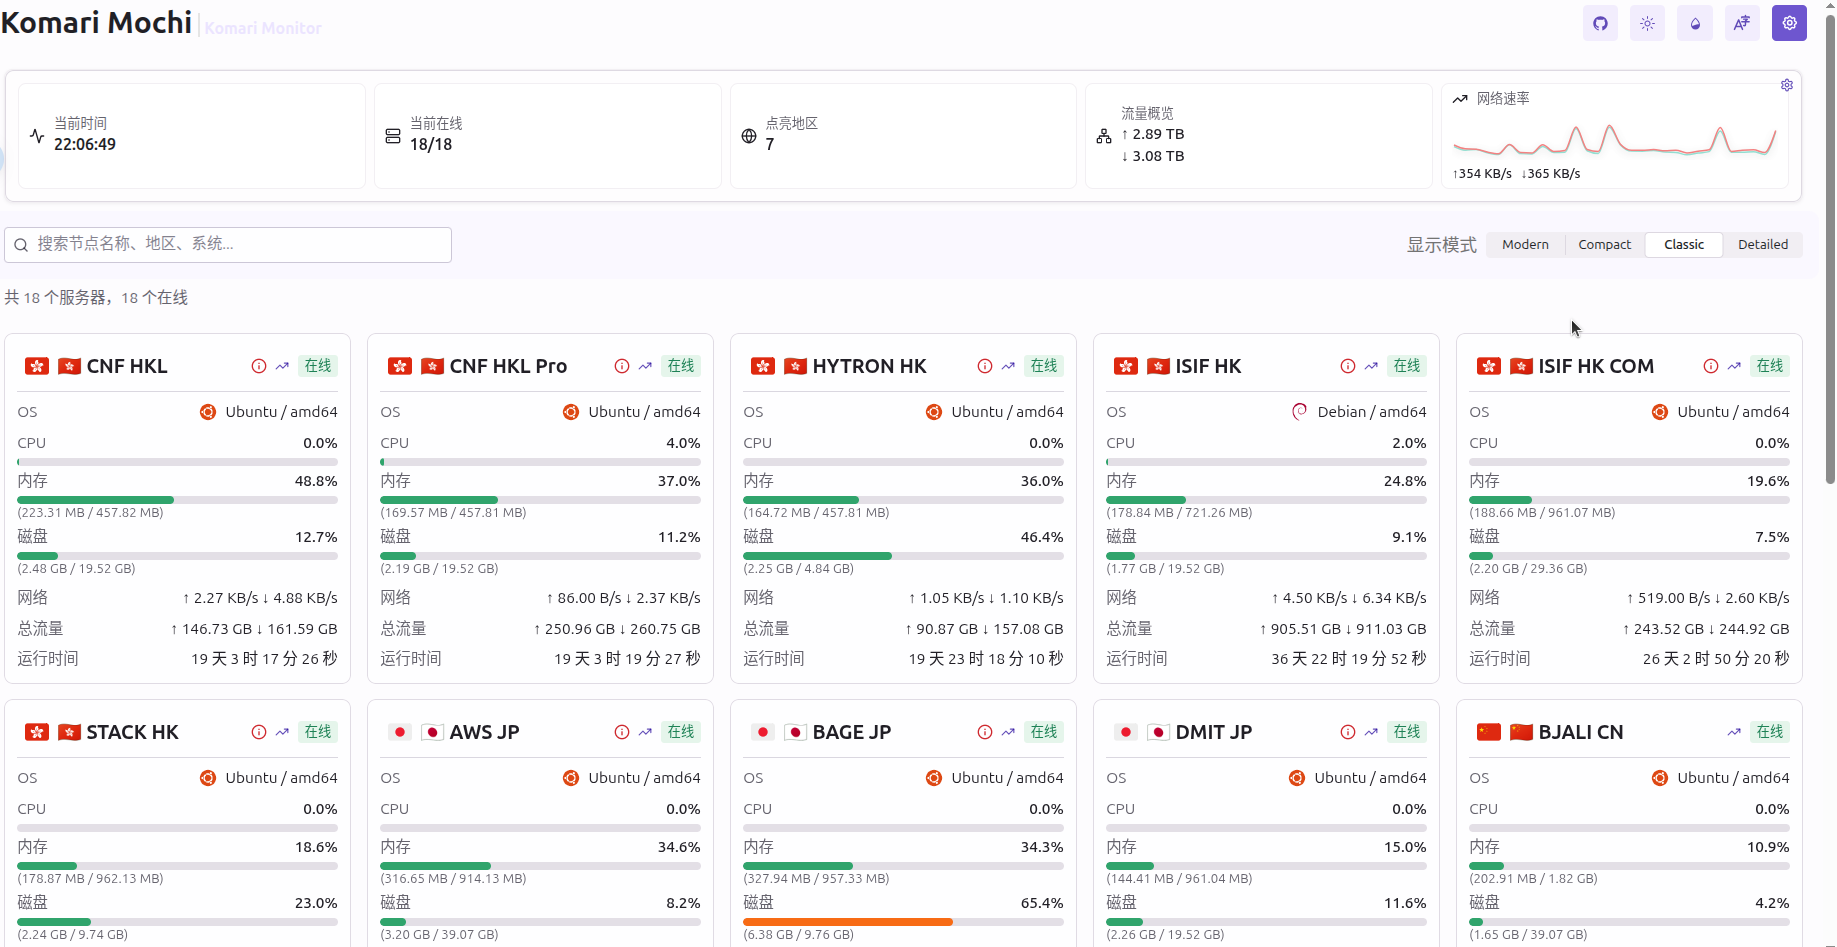Open the GitHub repository icon
The height and width of the screenshot is (947, 1837).
point(1600,23)
